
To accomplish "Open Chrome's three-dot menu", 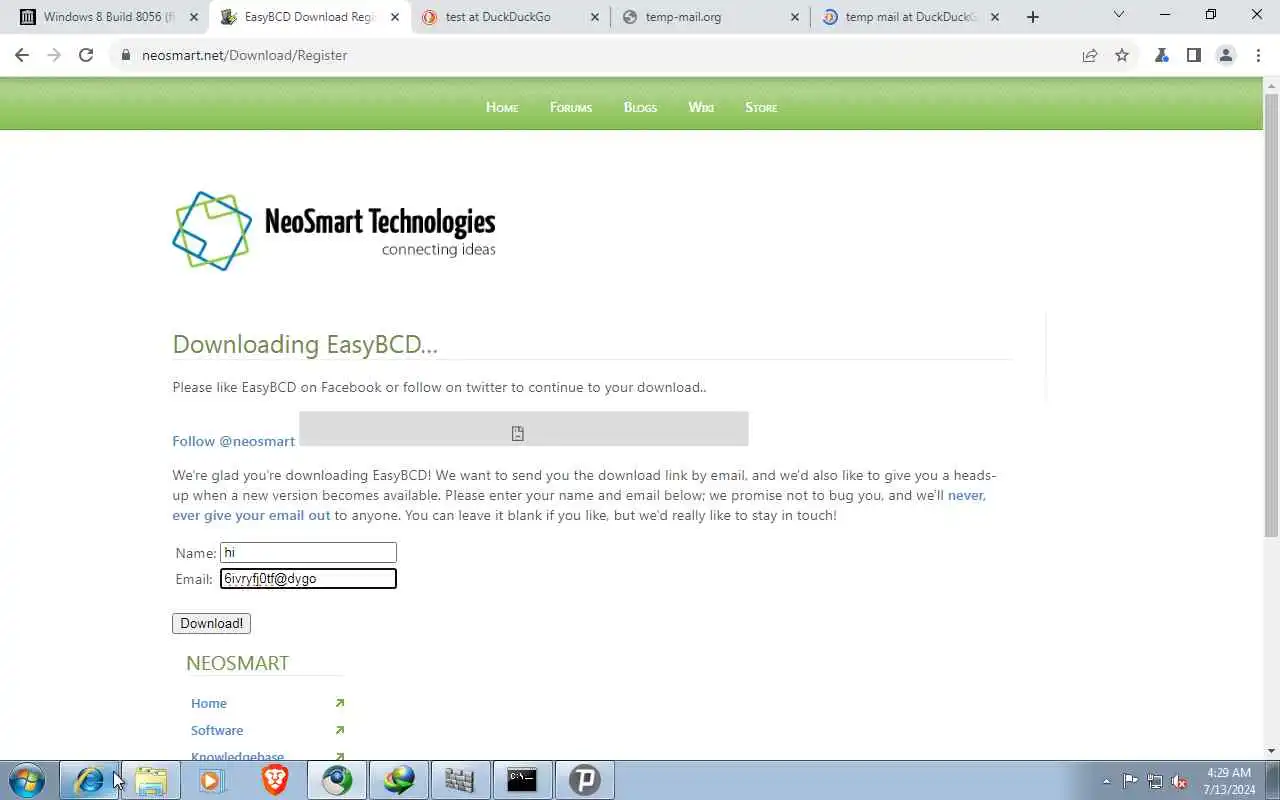I will click(1258, 55).
